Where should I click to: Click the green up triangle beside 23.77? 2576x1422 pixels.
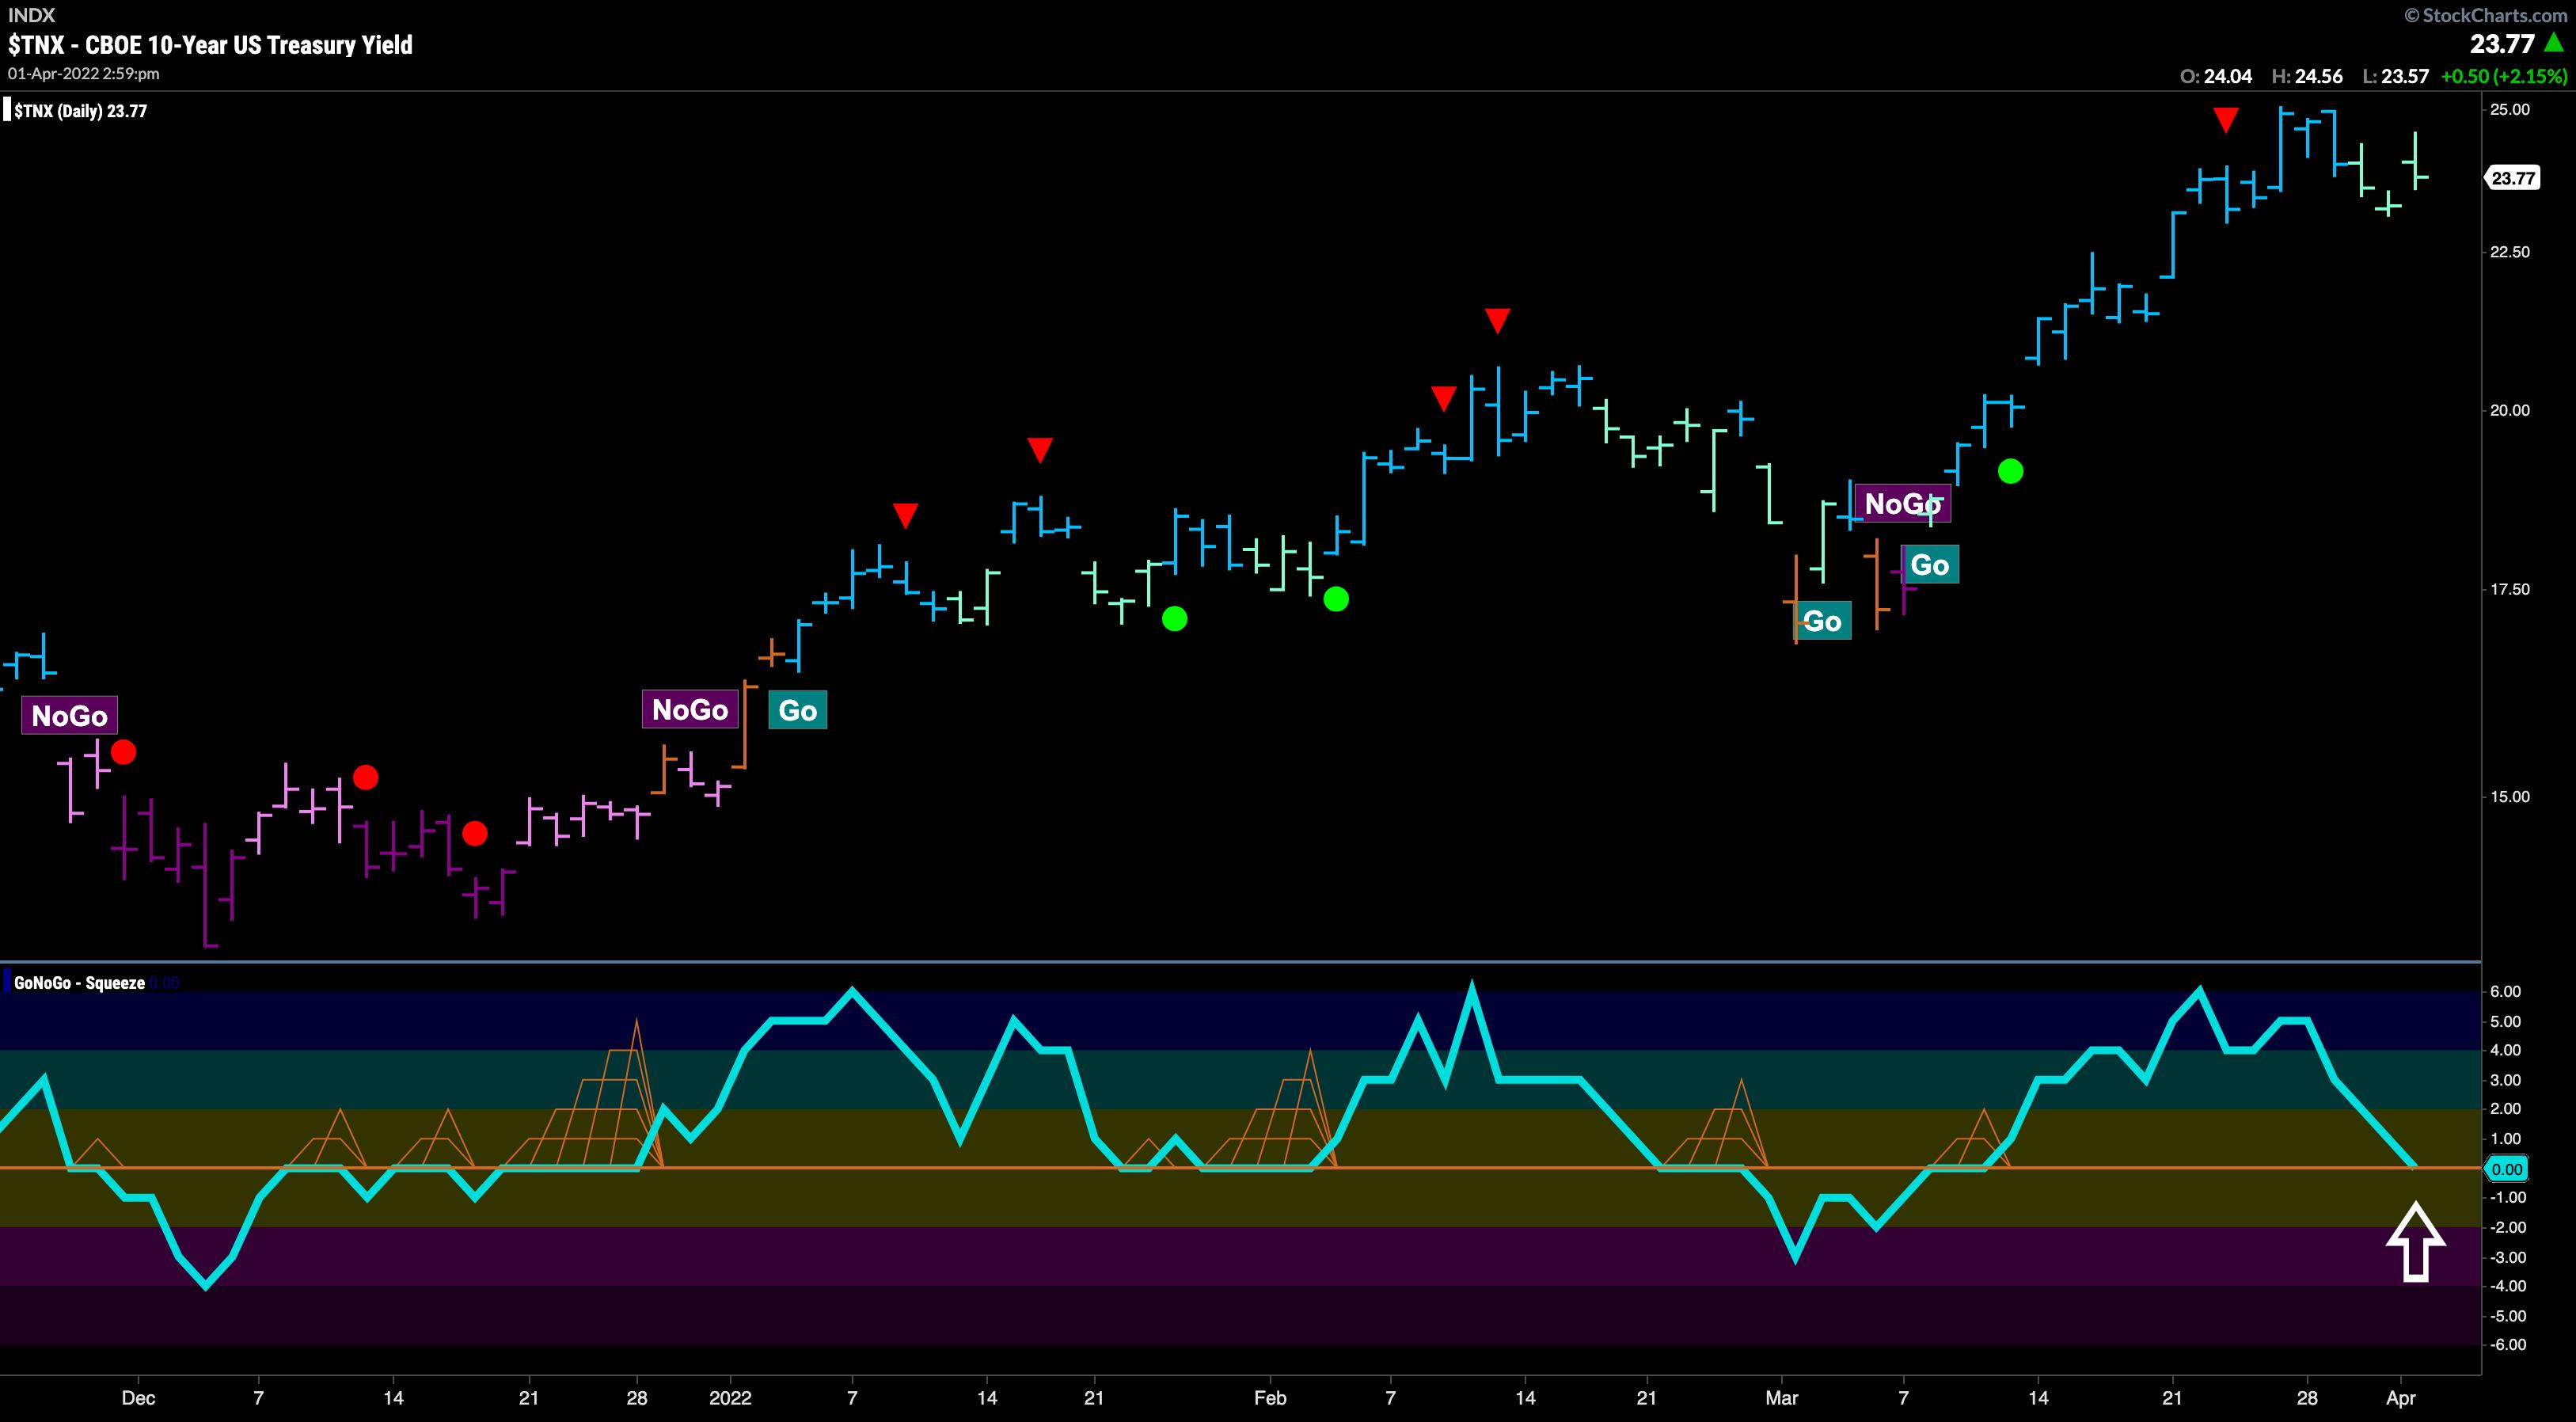click(x=2553, y=43)
